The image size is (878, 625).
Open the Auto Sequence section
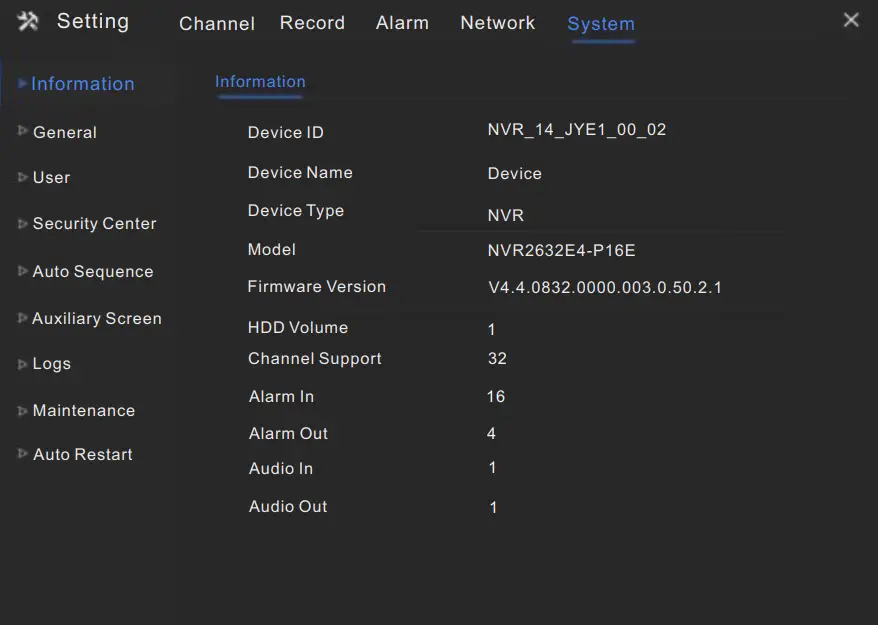coord(93,271)
